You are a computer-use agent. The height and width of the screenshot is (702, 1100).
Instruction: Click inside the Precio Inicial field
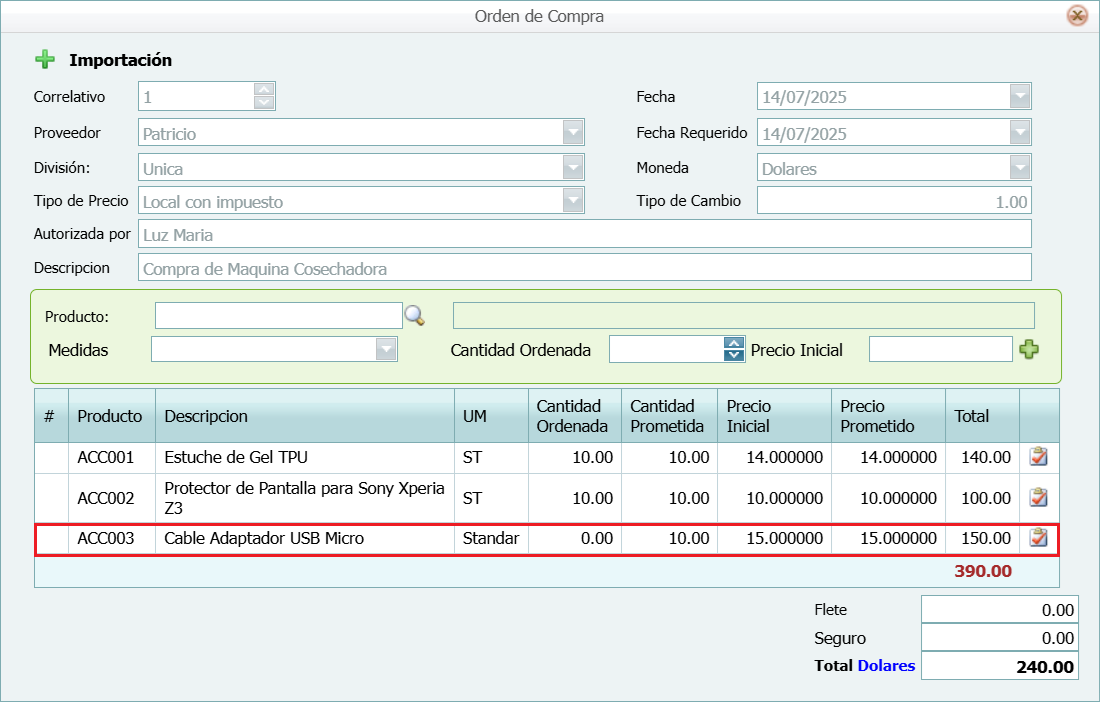click(x=940, y=348)
